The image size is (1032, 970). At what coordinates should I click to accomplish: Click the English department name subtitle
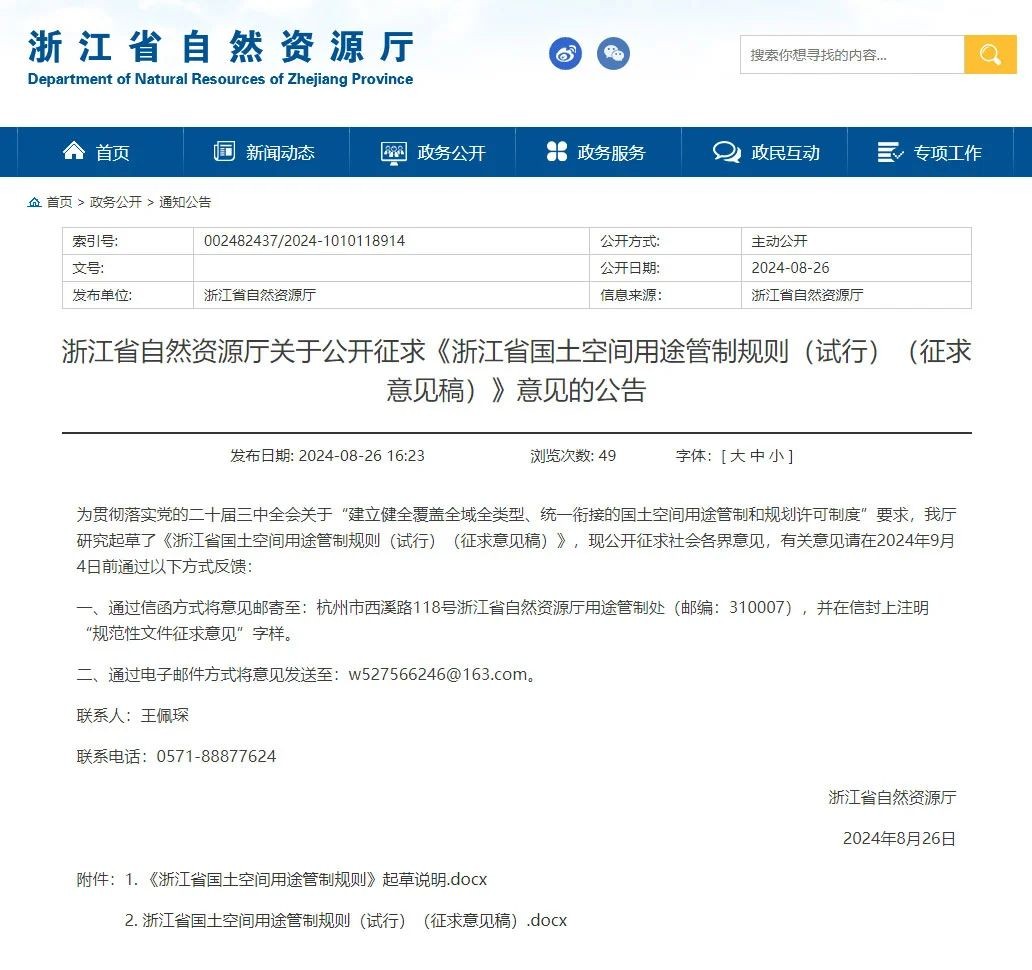pyautogui.click(x=220, y=79)
